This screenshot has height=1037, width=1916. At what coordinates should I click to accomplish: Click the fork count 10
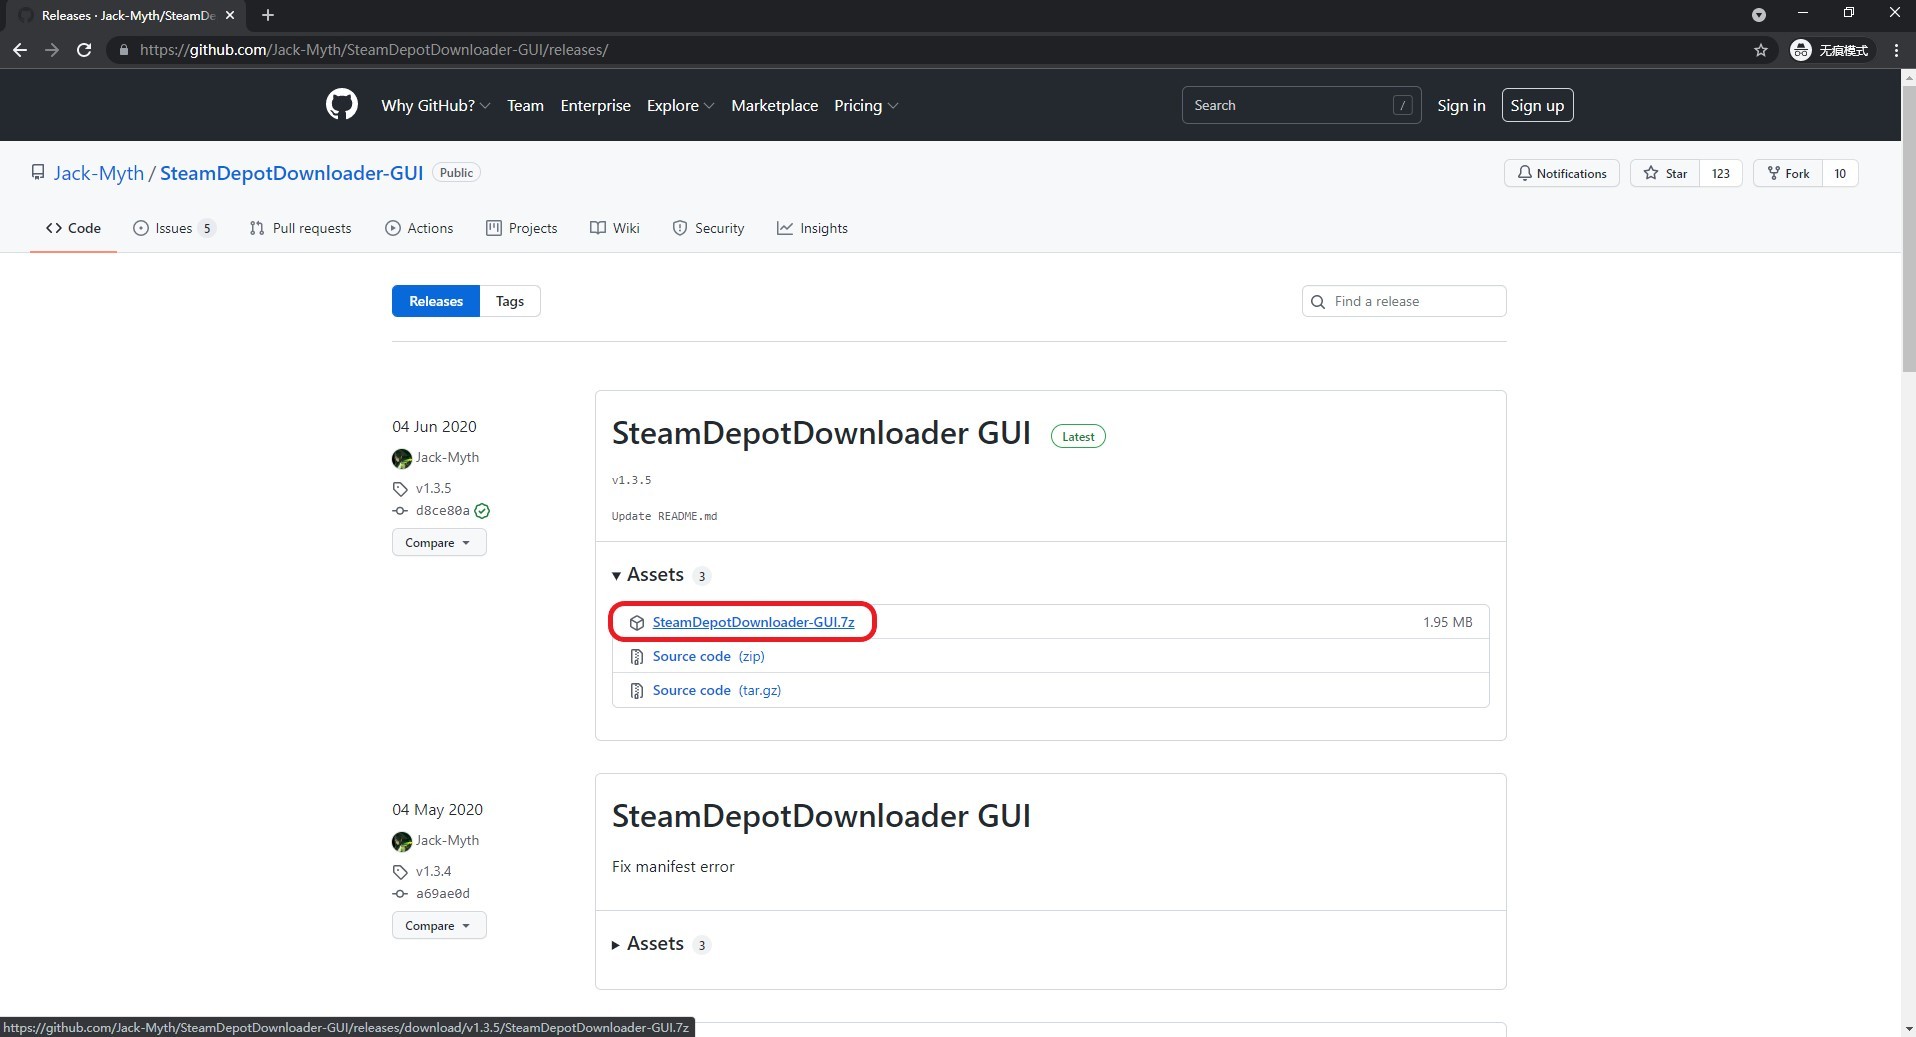coord(1840,173)
